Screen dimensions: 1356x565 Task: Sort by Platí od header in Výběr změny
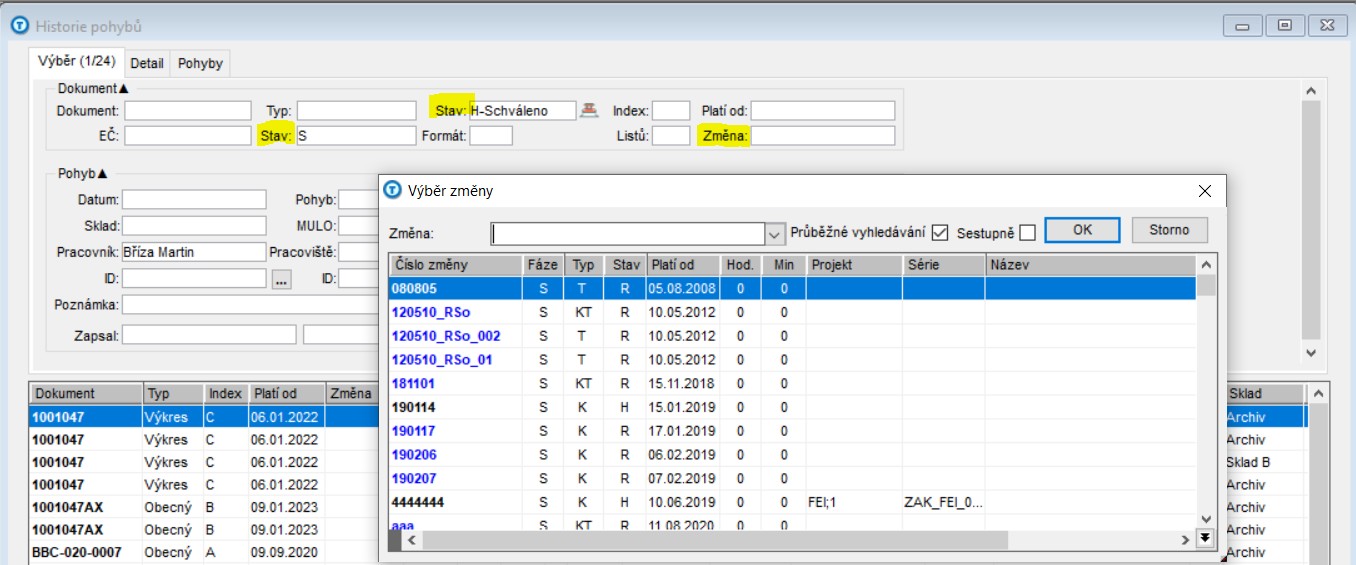(x=683, y=265)
